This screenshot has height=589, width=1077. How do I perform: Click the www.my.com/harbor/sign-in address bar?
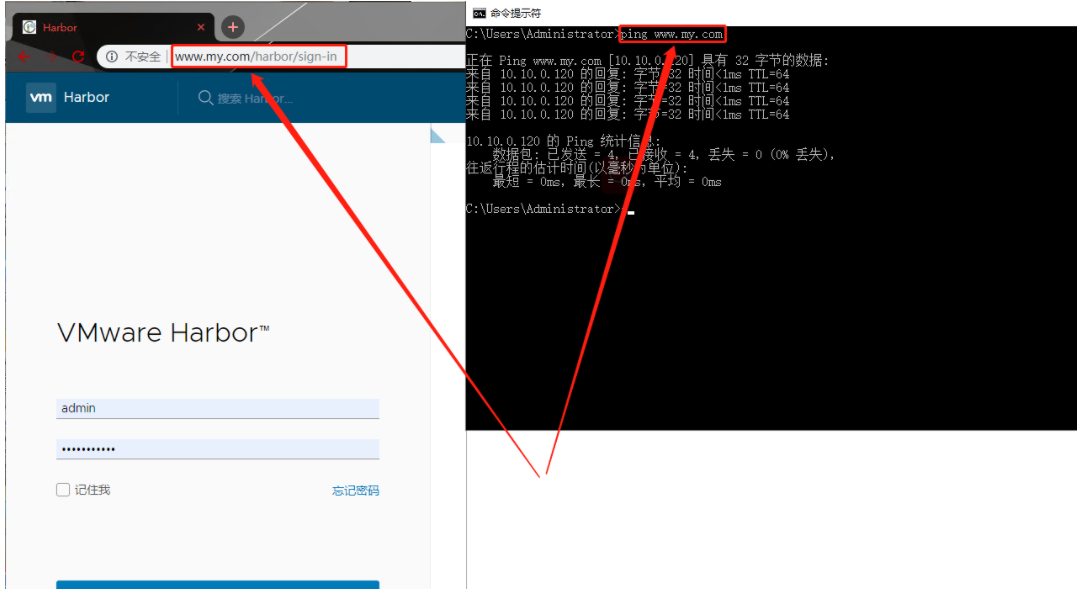pos(256,56)
